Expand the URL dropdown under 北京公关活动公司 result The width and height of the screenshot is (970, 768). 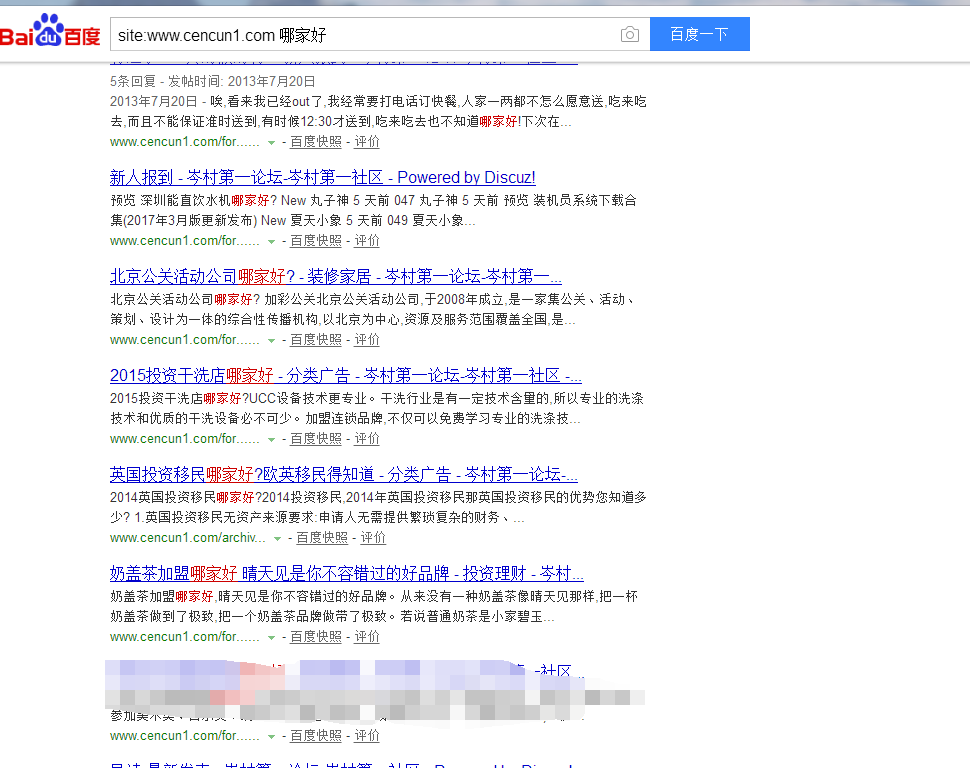point(271,339)
